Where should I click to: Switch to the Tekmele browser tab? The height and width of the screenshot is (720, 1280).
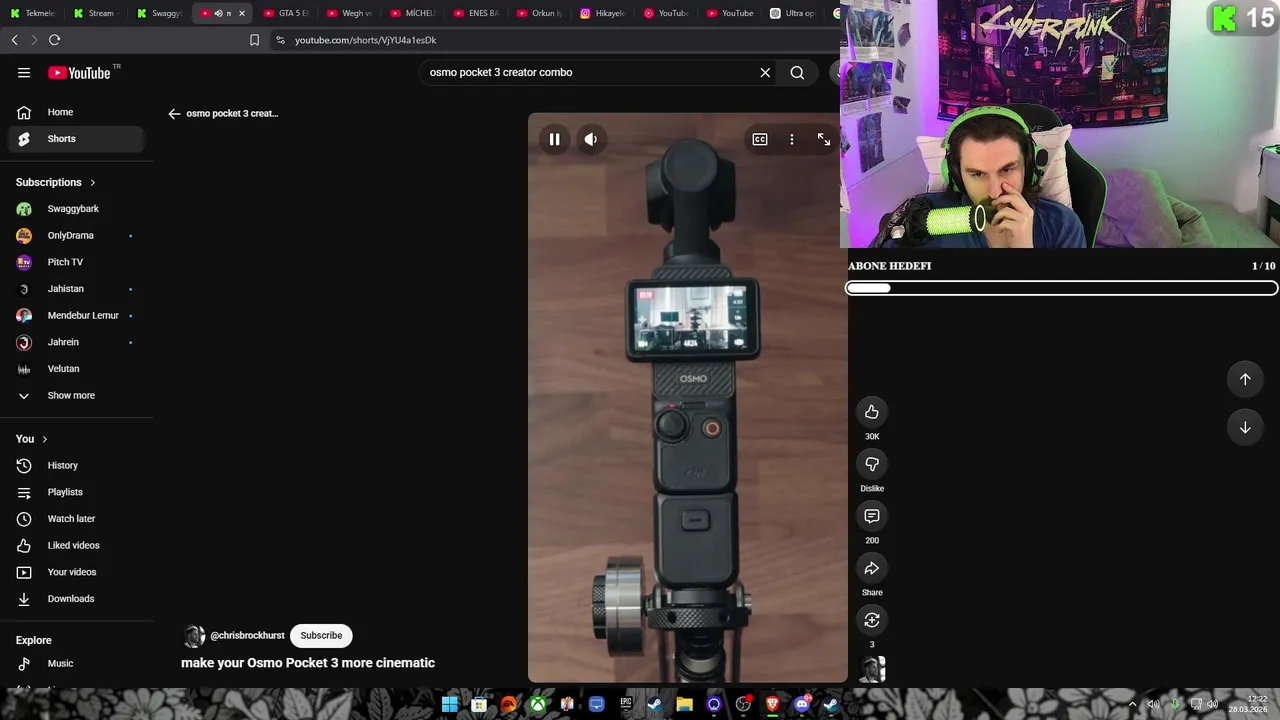pos(34,13)
